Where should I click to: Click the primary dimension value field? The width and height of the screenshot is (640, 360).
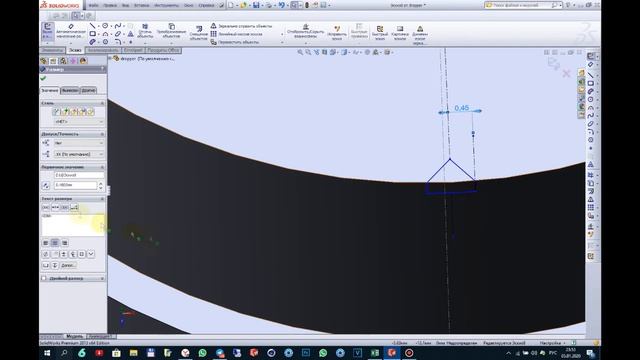pos(76,185)
